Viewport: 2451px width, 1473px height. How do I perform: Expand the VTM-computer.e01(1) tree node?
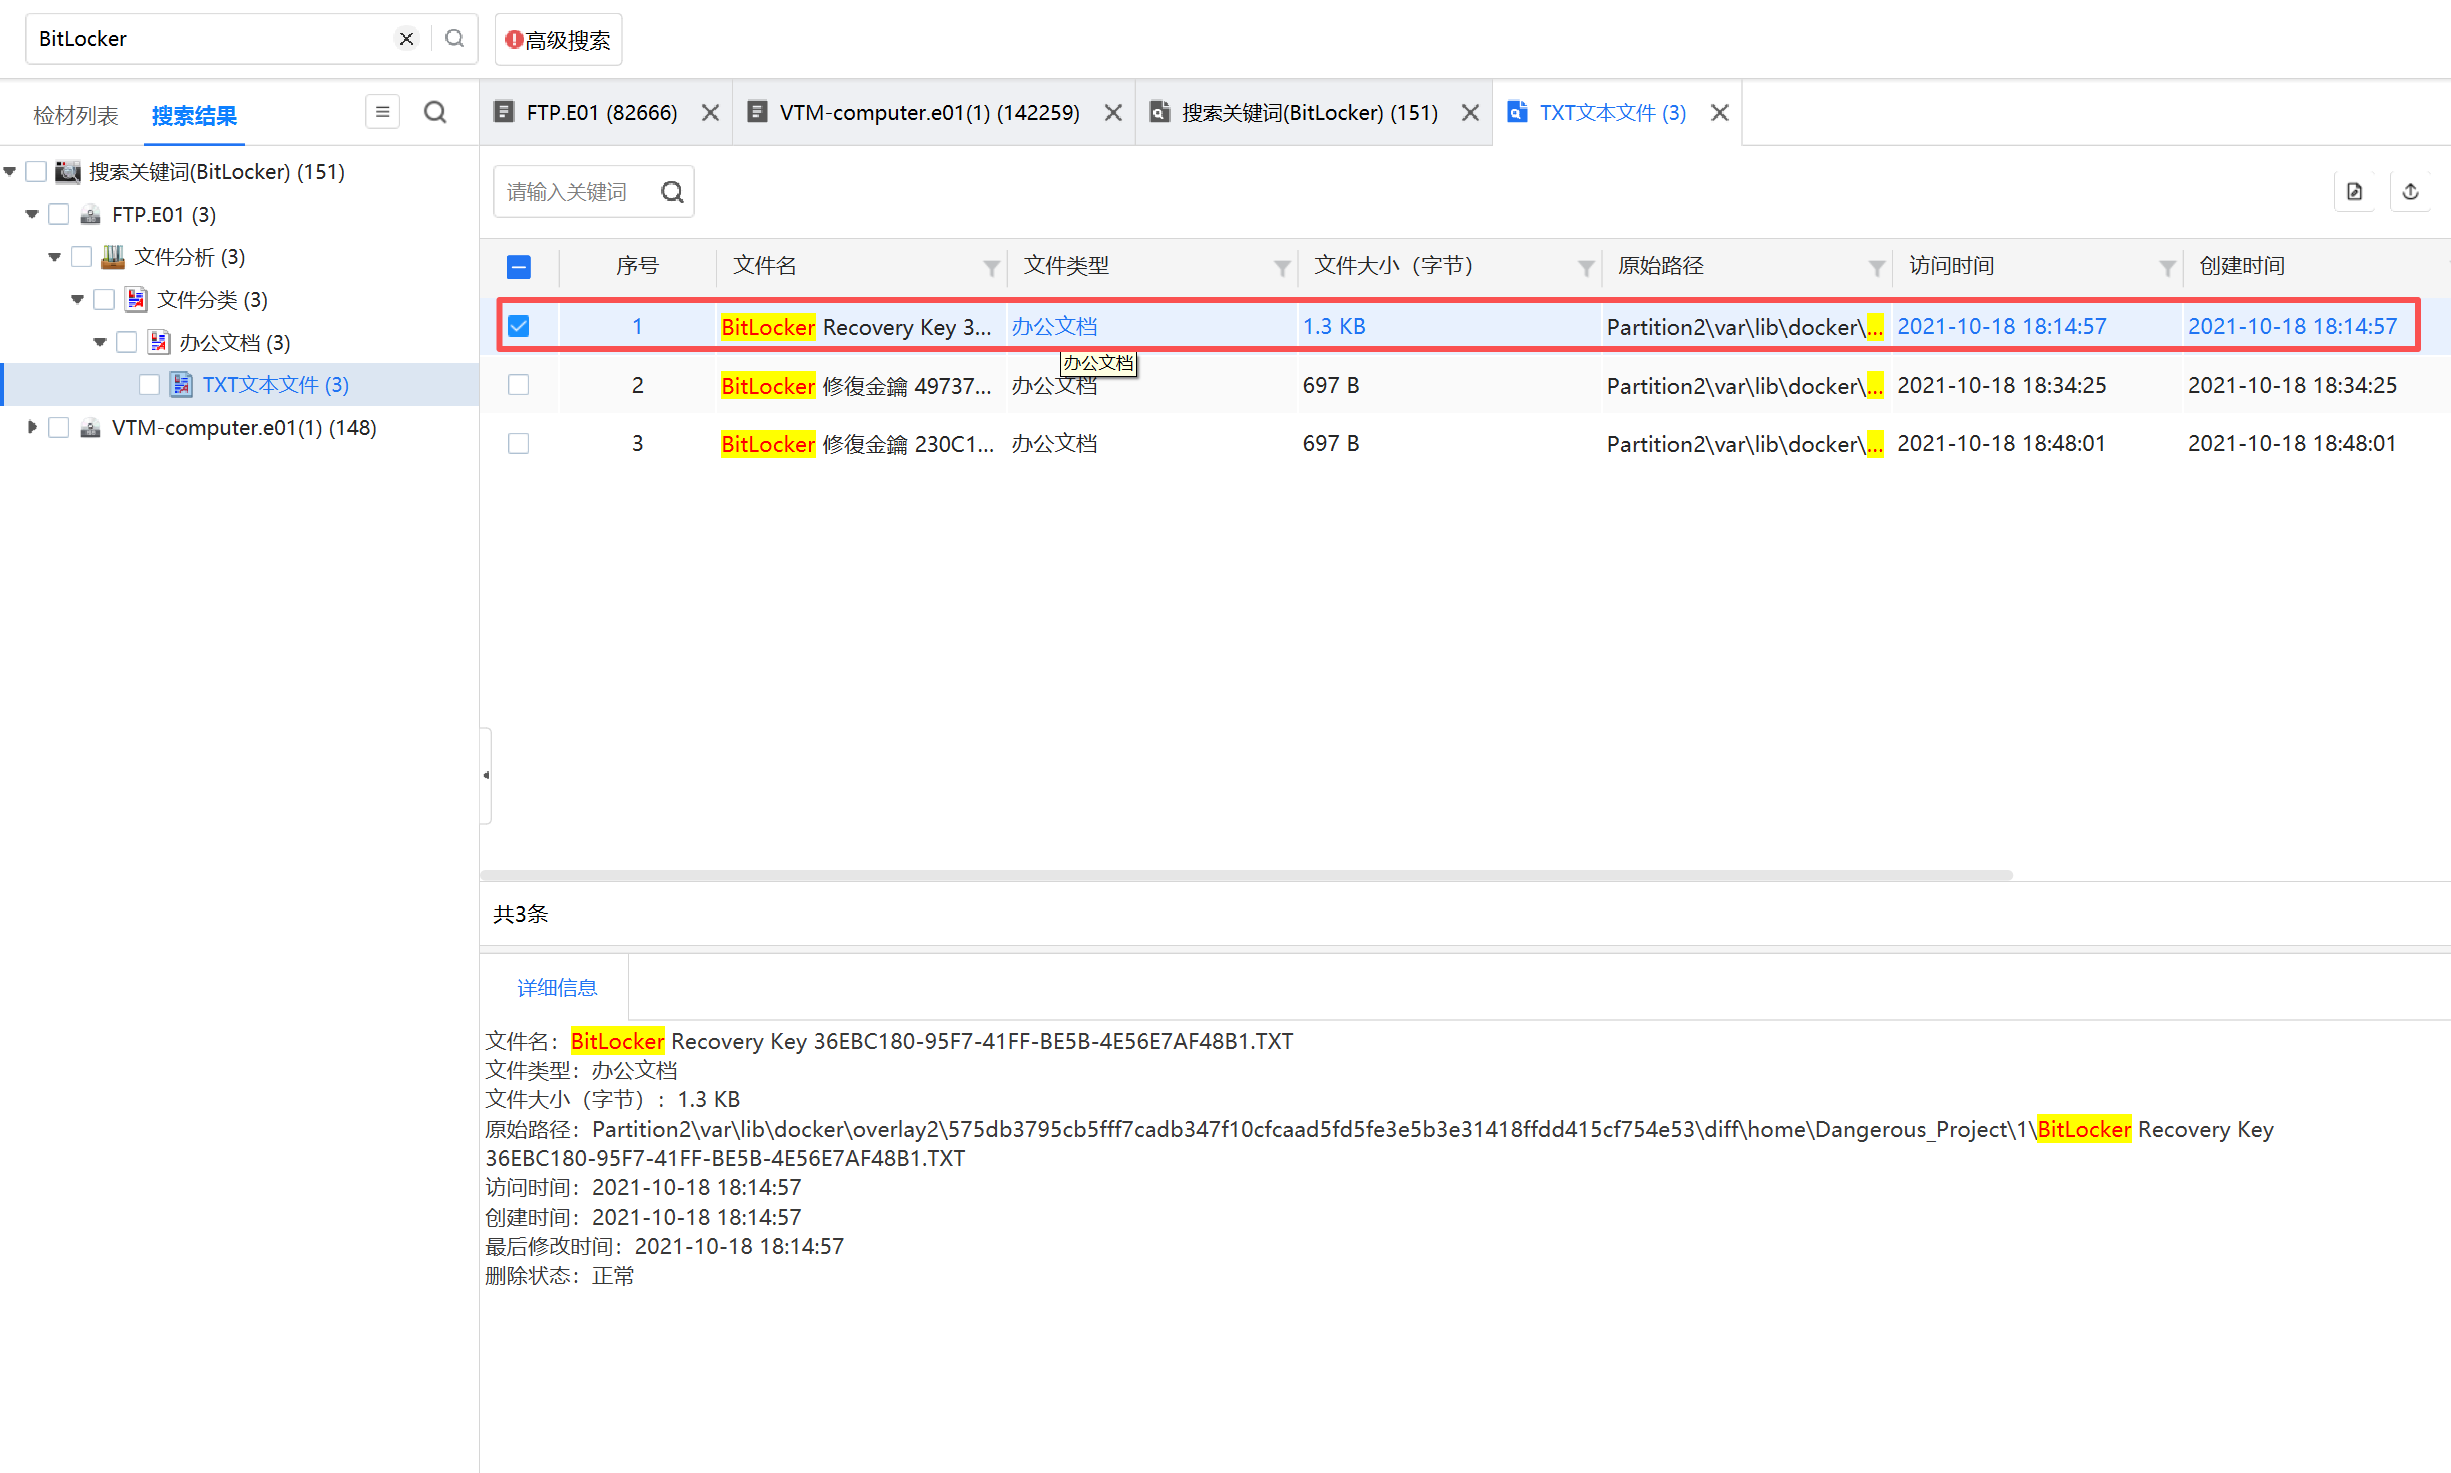[x=32, y=427]
